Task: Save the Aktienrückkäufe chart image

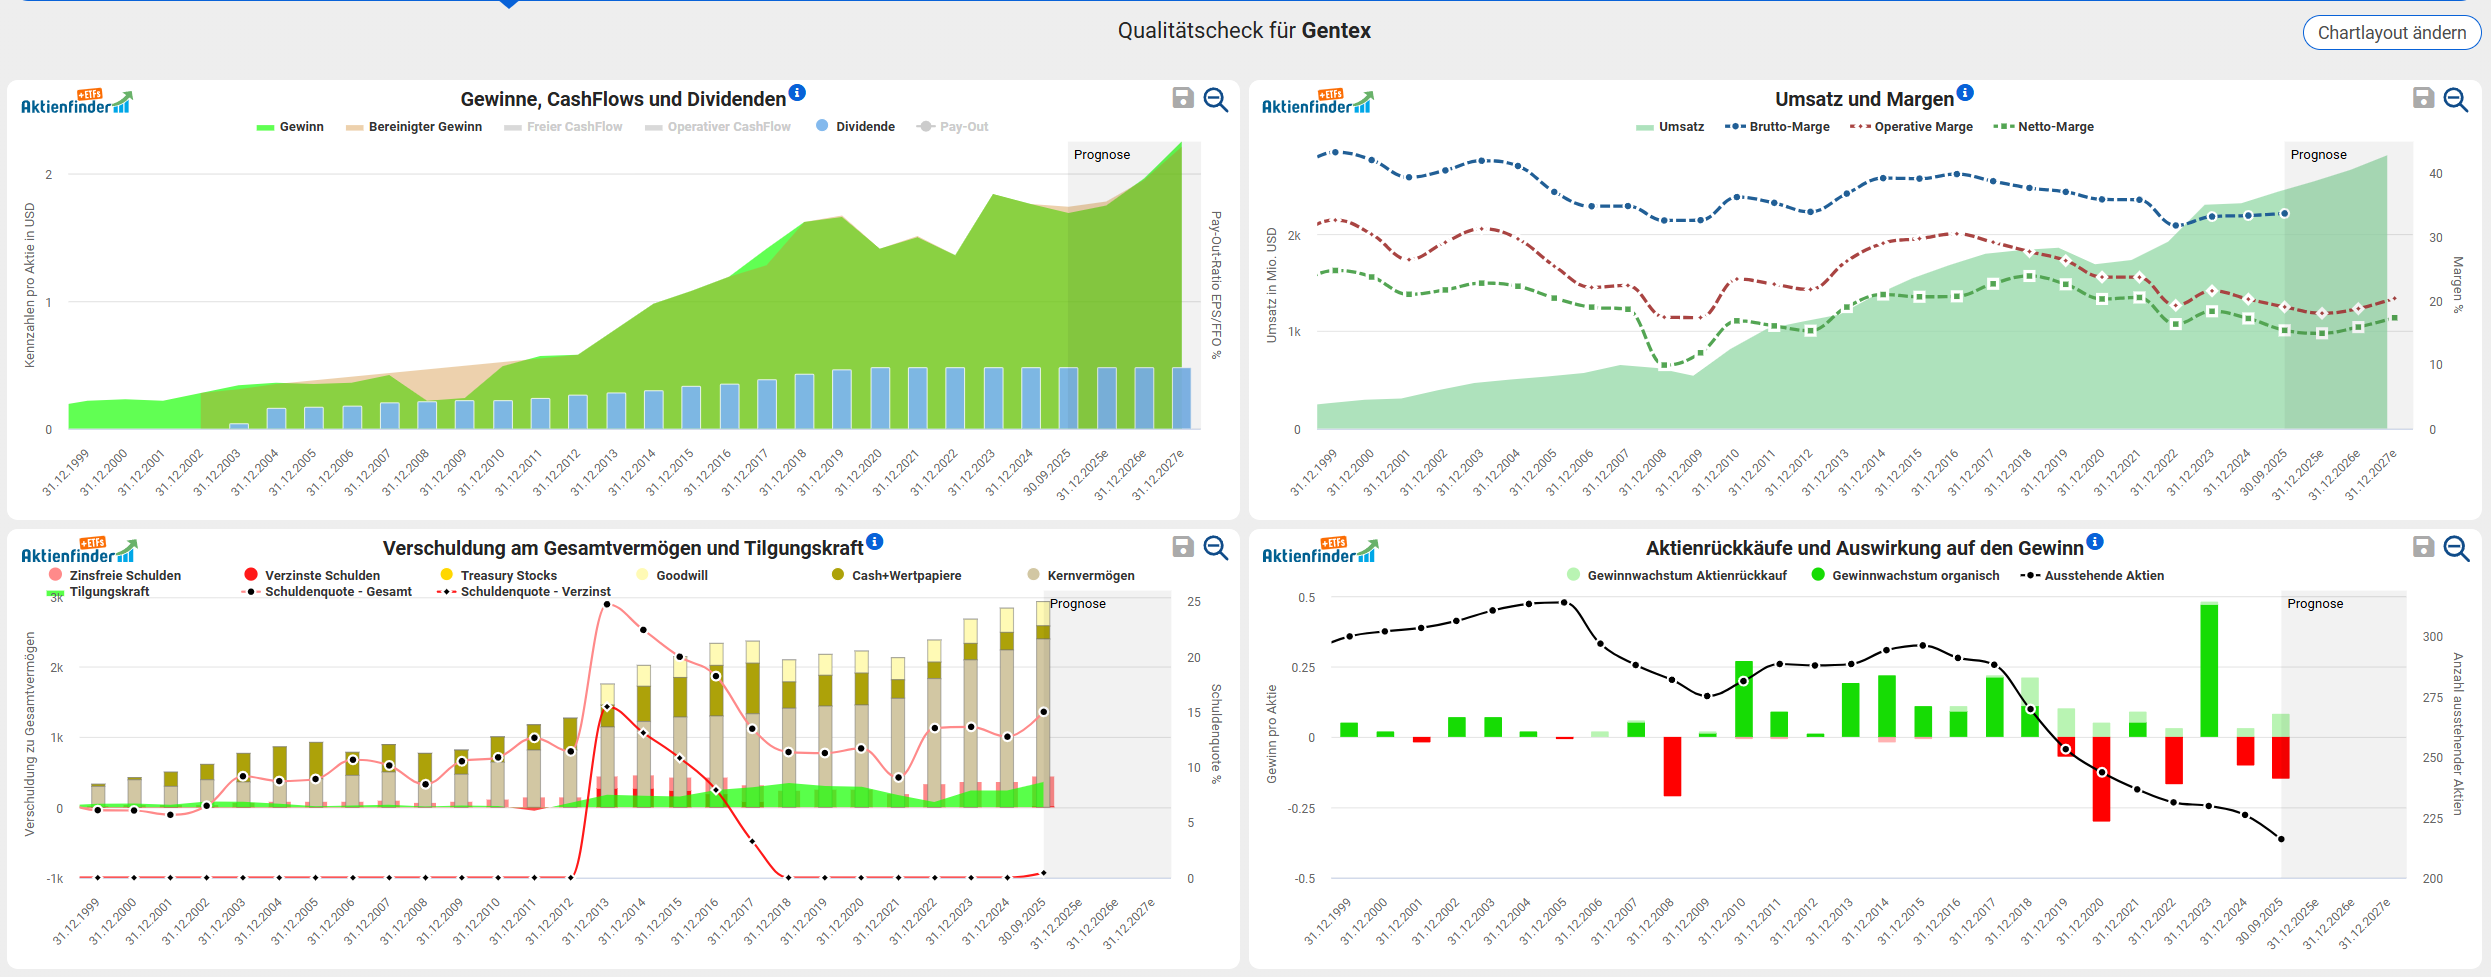Action: pyautogui.click(x=2423, y=547)
